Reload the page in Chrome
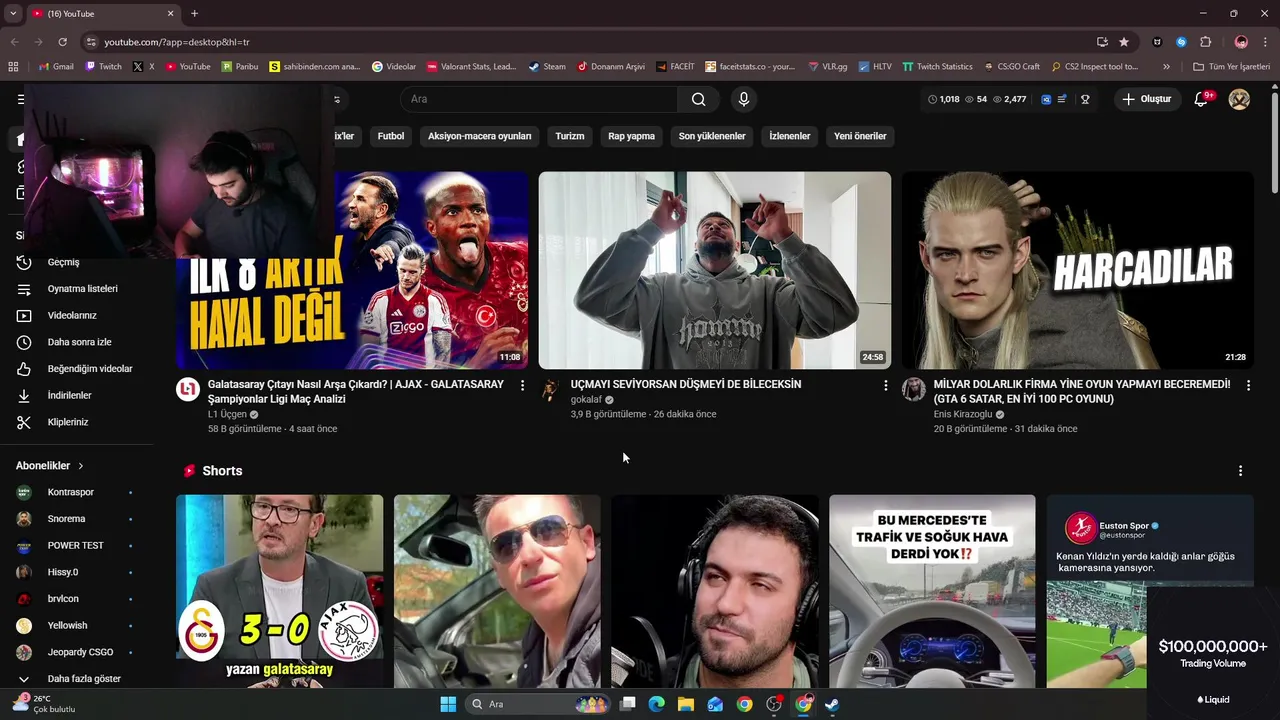Image resolution: width=1280 pixels, height=720 pixels. click(x=62, y=42)
